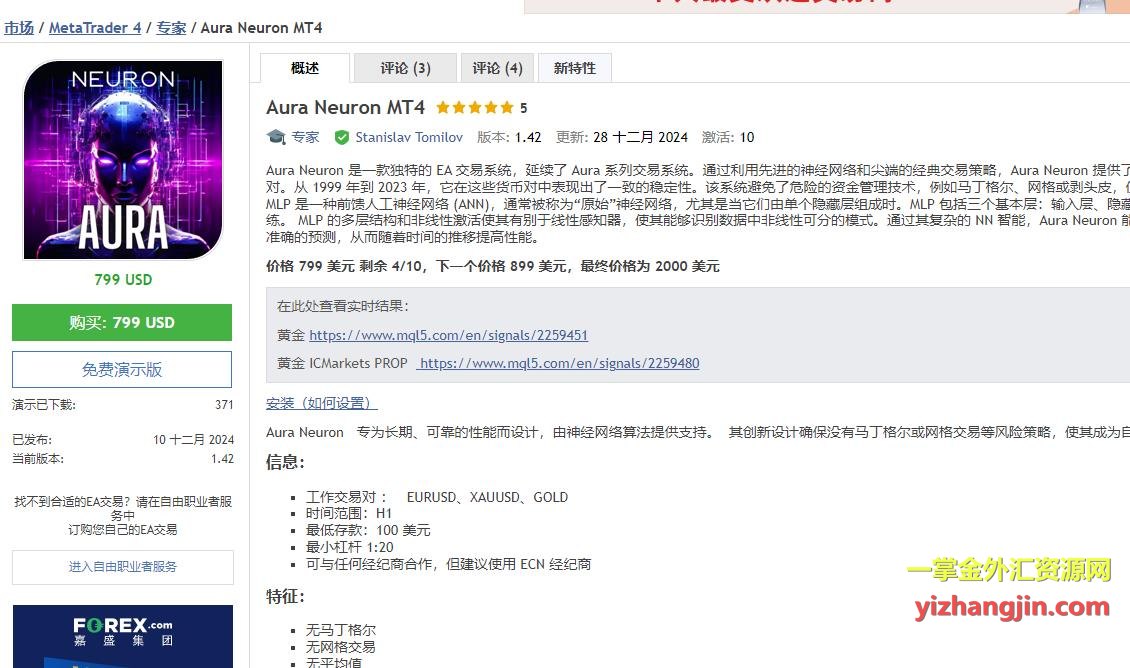Click the 找不到合适的EA交易 freelance prompt text
The image size is (1130, 668).
(123, 515)
